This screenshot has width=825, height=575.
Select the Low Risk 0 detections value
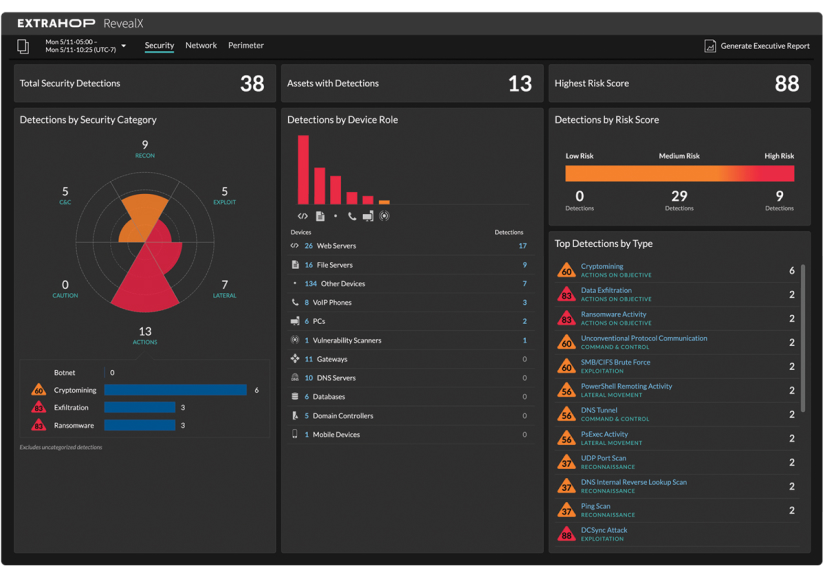coord(579,197)
